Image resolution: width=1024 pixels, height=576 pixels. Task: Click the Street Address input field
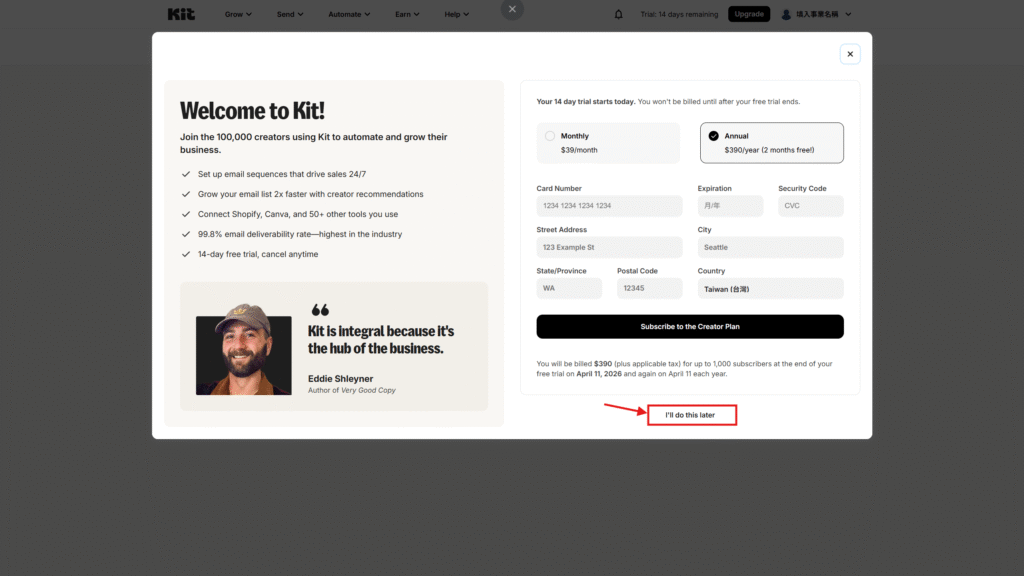(x=609, y=247)
